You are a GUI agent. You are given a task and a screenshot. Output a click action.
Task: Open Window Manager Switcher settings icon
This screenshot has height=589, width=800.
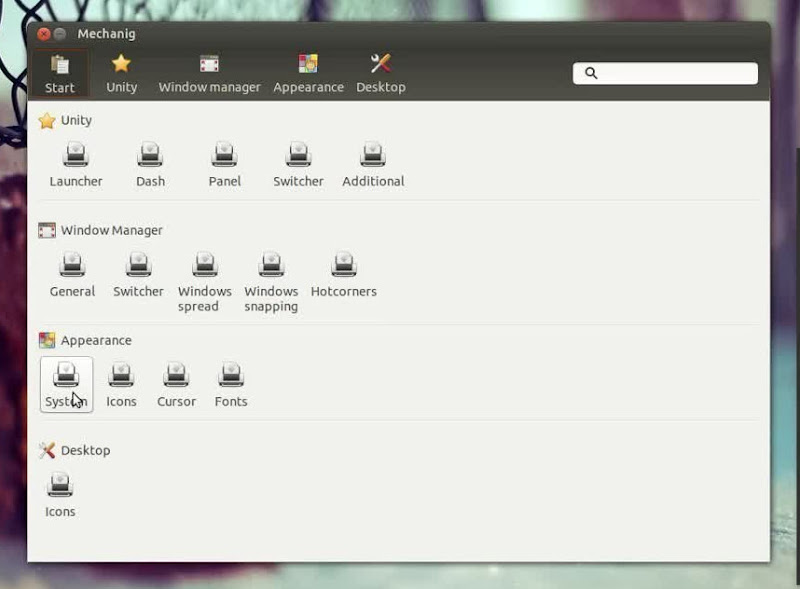click(138, 275)
